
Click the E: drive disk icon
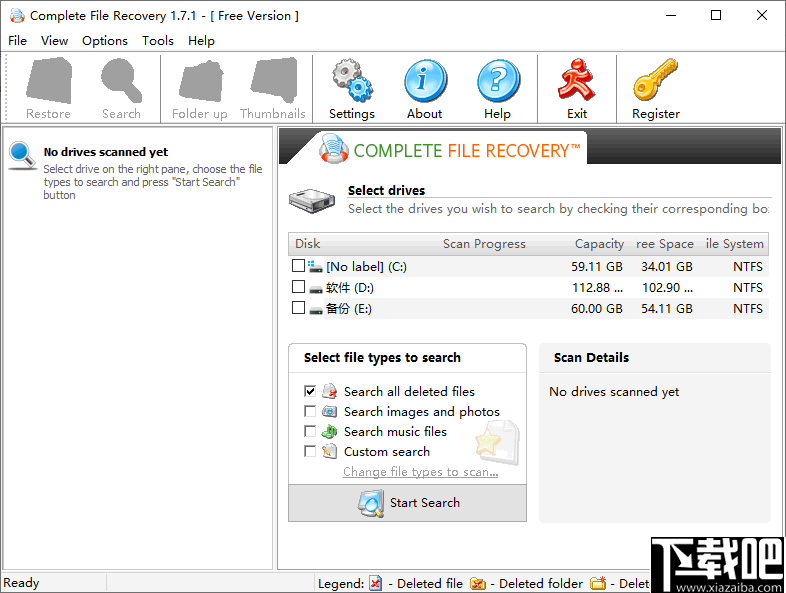(x=315, y=310)
